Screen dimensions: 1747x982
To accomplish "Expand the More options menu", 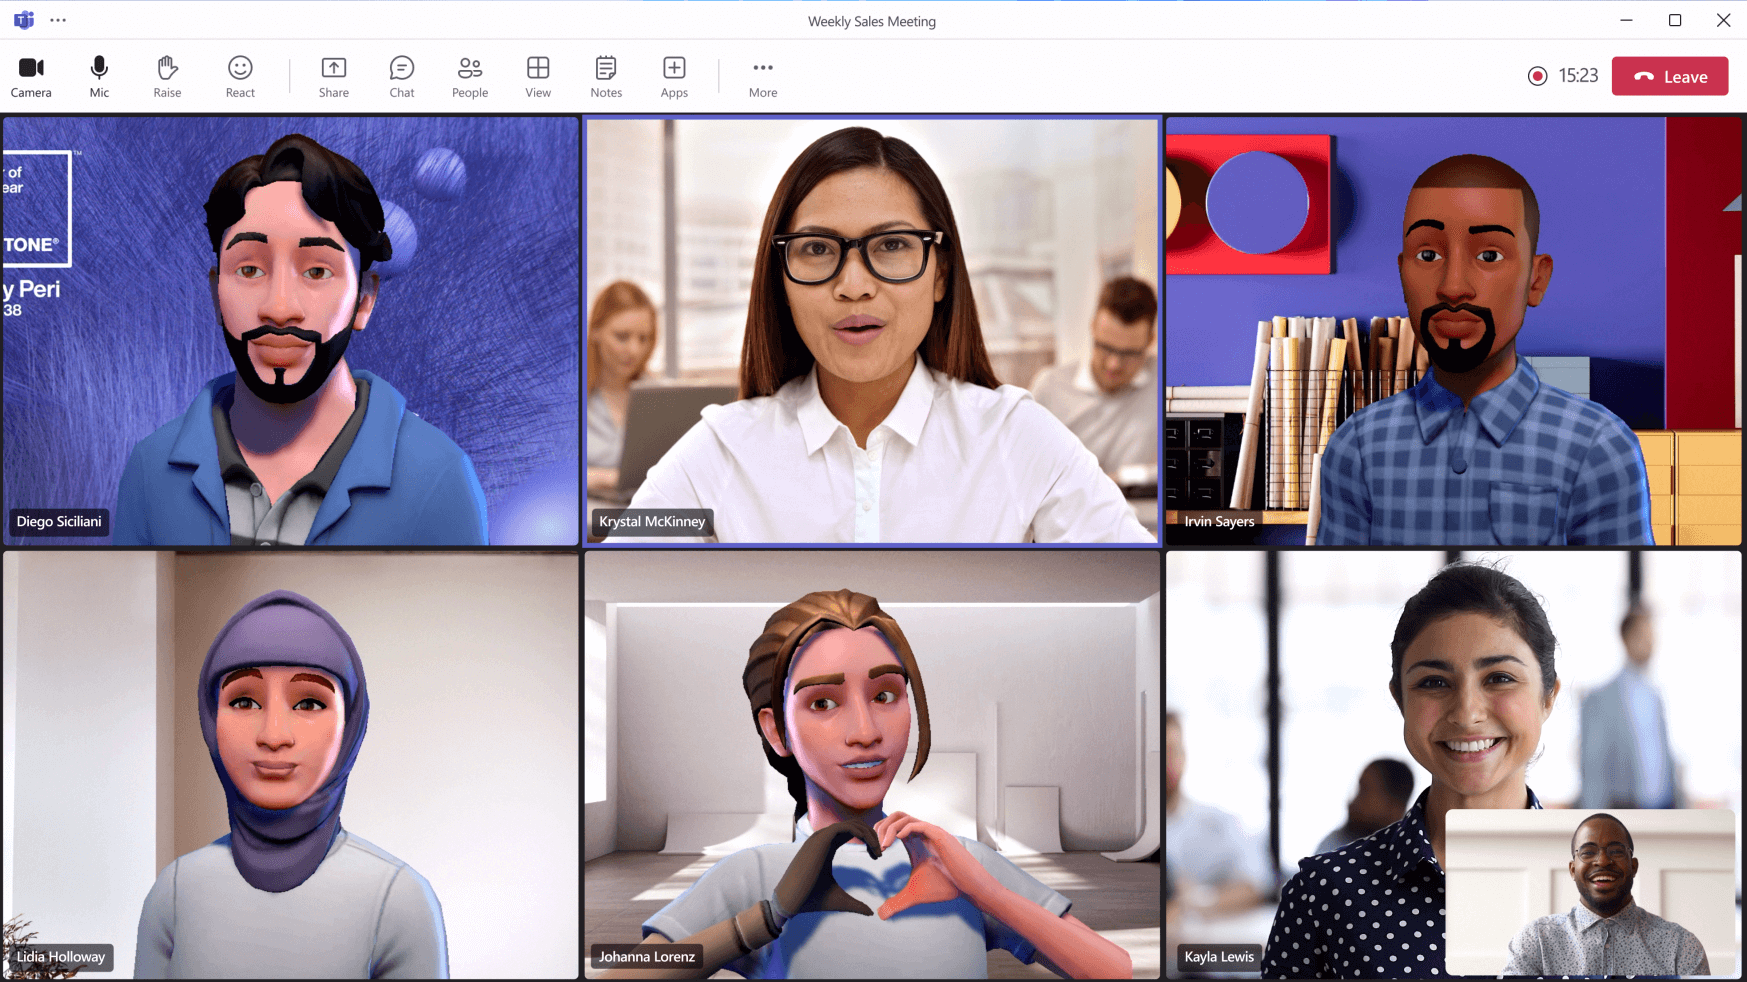I will (x=762, y=75).
